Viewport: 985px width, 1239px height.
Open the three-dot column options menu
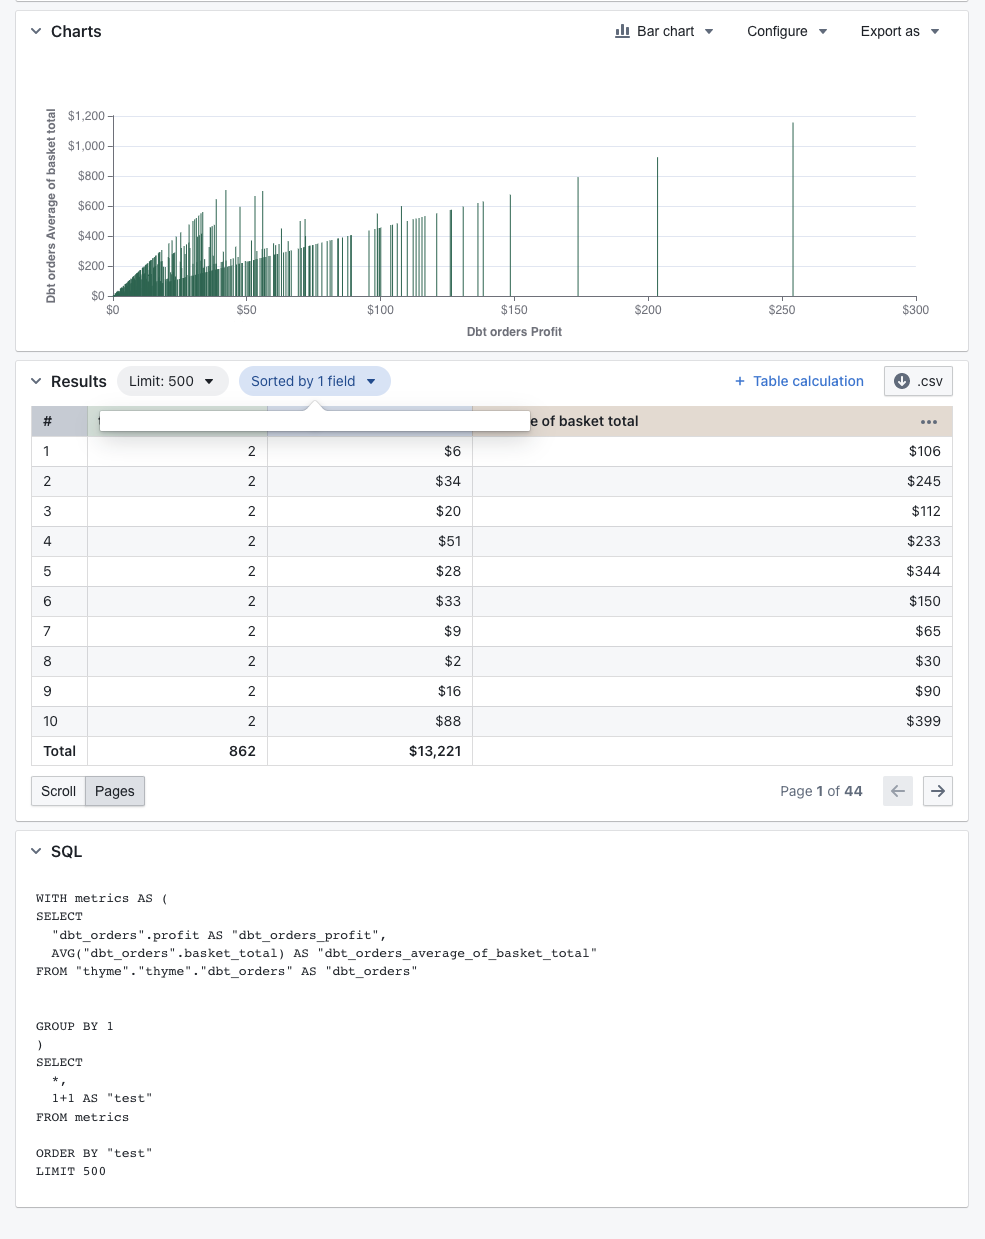click(x=929, y=422)
